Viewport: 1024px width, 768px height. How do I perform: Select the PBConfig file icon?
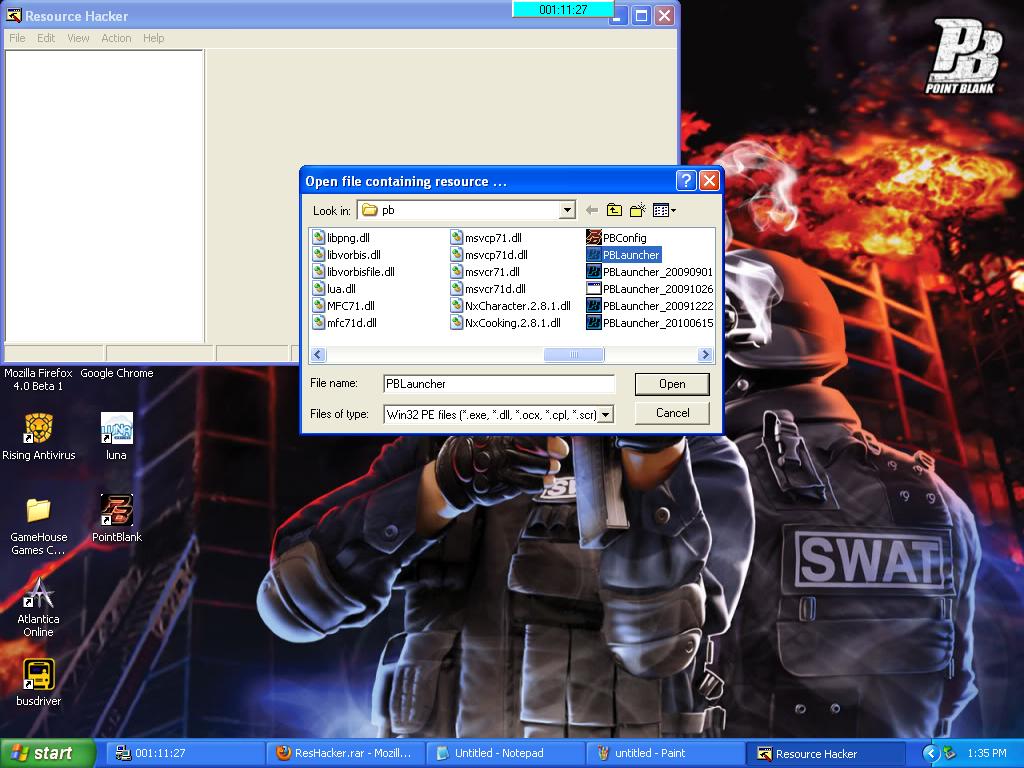click(593, 238)
